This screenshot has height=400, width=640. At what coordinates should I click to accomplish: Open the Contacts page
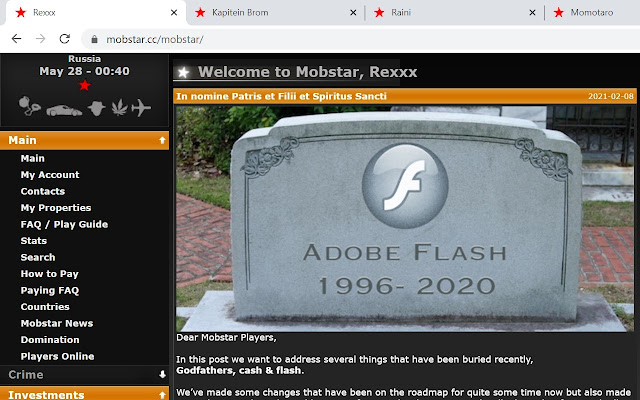[x=43, y=191]
